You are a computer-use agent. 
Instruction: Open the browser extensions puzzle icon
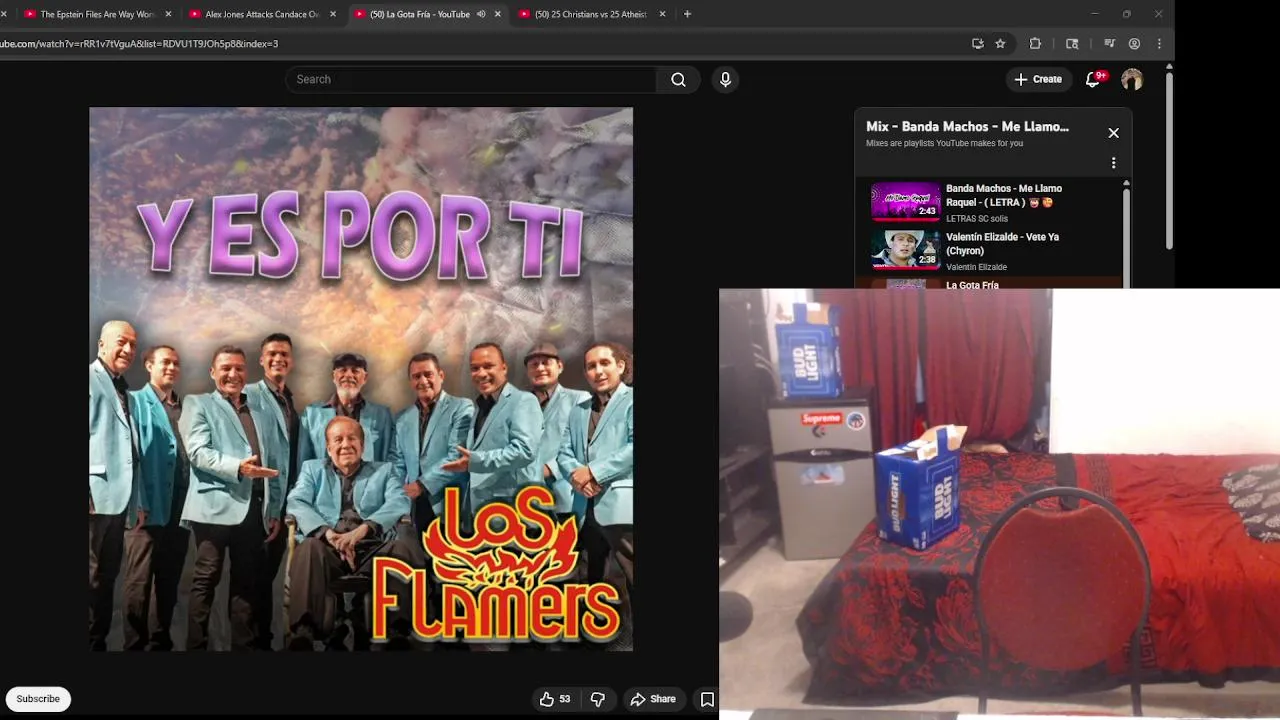point(1035,43)
